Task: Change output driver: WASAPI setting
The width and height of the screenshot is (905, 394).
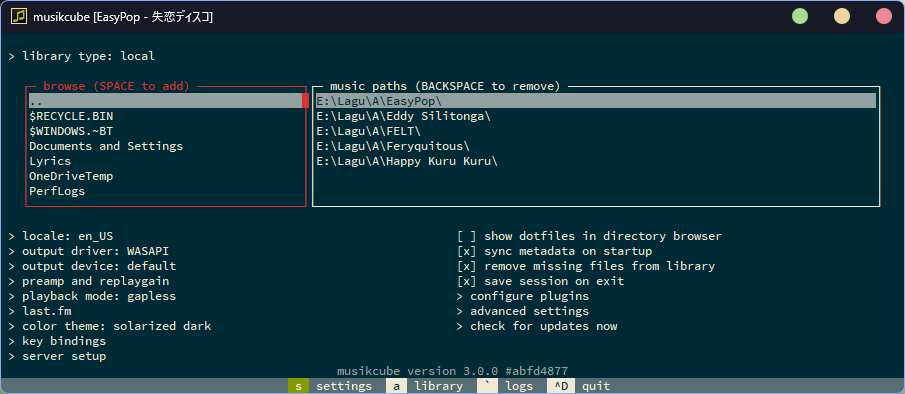Action: click(89, 251)
